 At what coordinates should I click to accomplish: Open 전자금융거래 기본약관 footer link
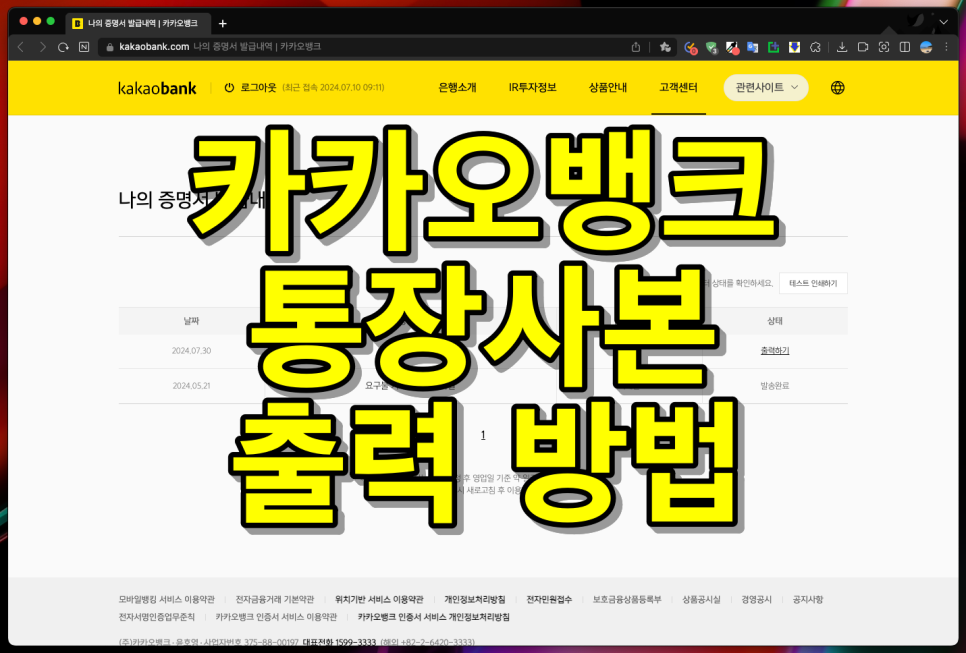pyautogui.click(x=275, y=599)
